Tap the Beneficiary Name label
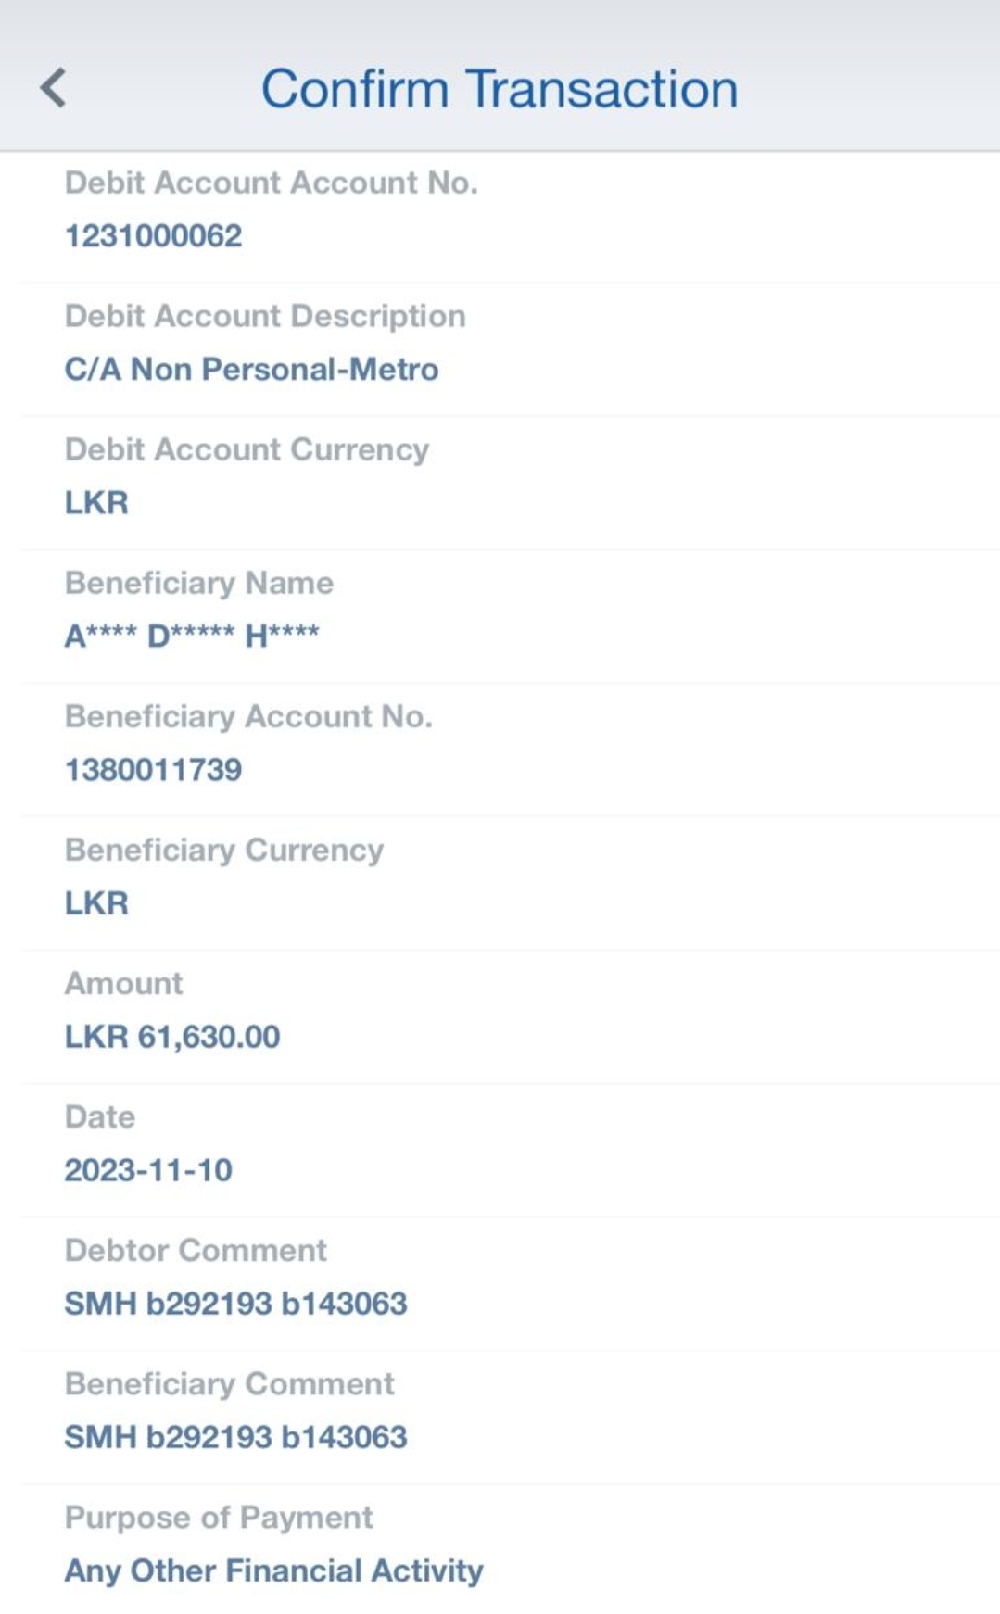1000x1614 pixels. point(199,583)
